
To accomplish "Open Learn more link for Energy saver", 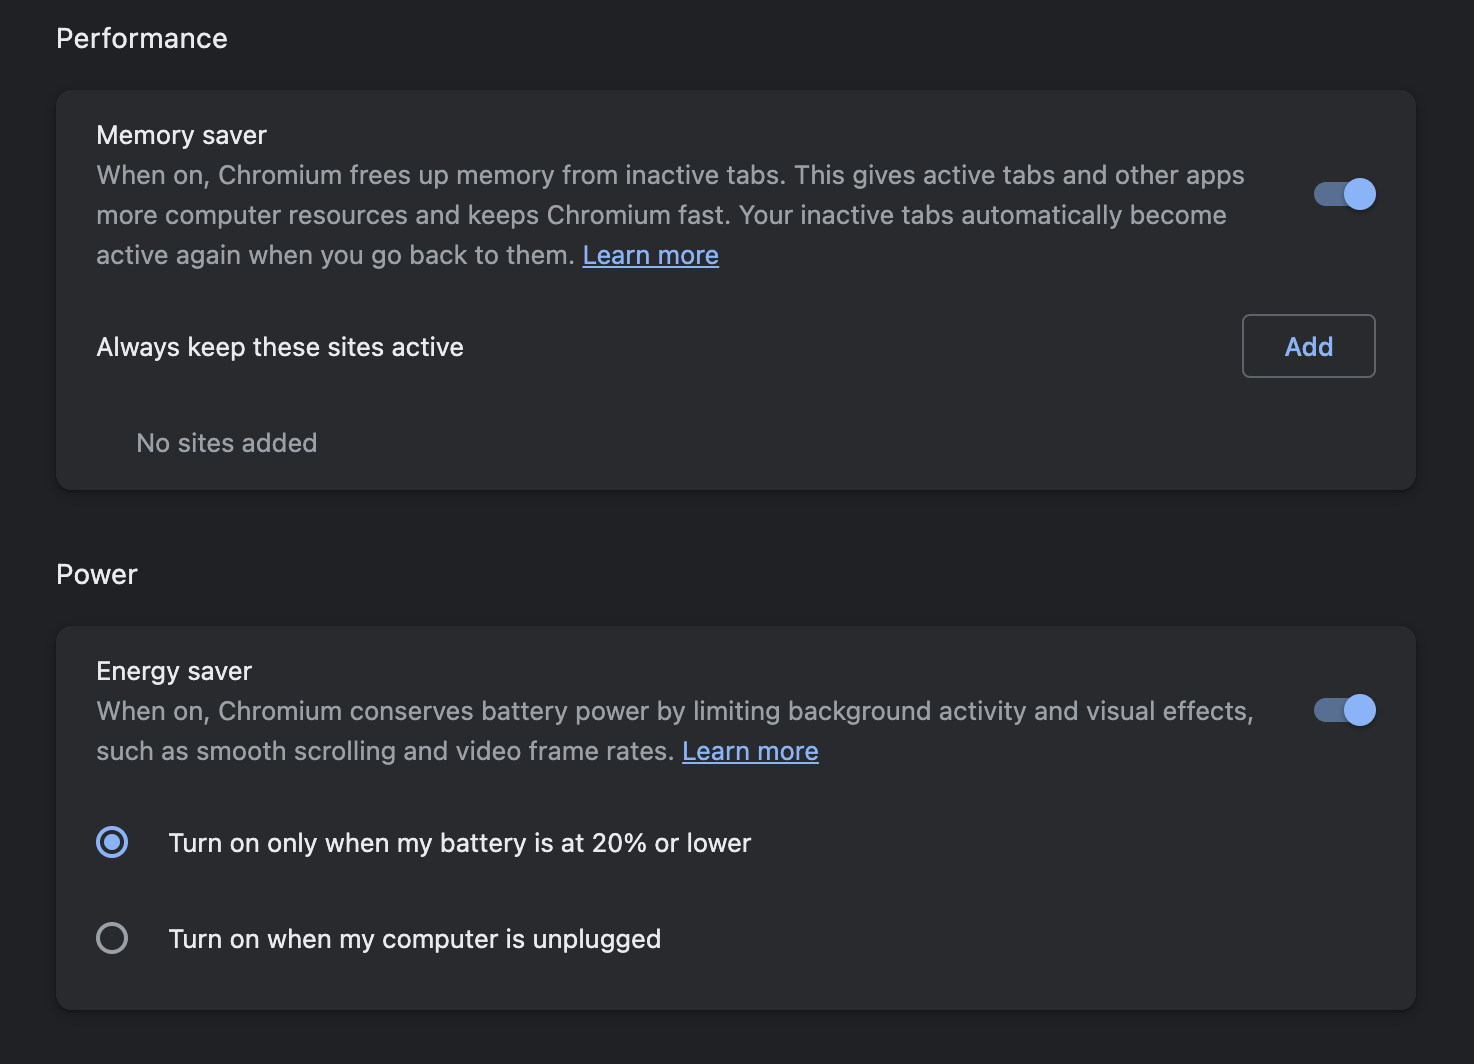I will 750,751.
